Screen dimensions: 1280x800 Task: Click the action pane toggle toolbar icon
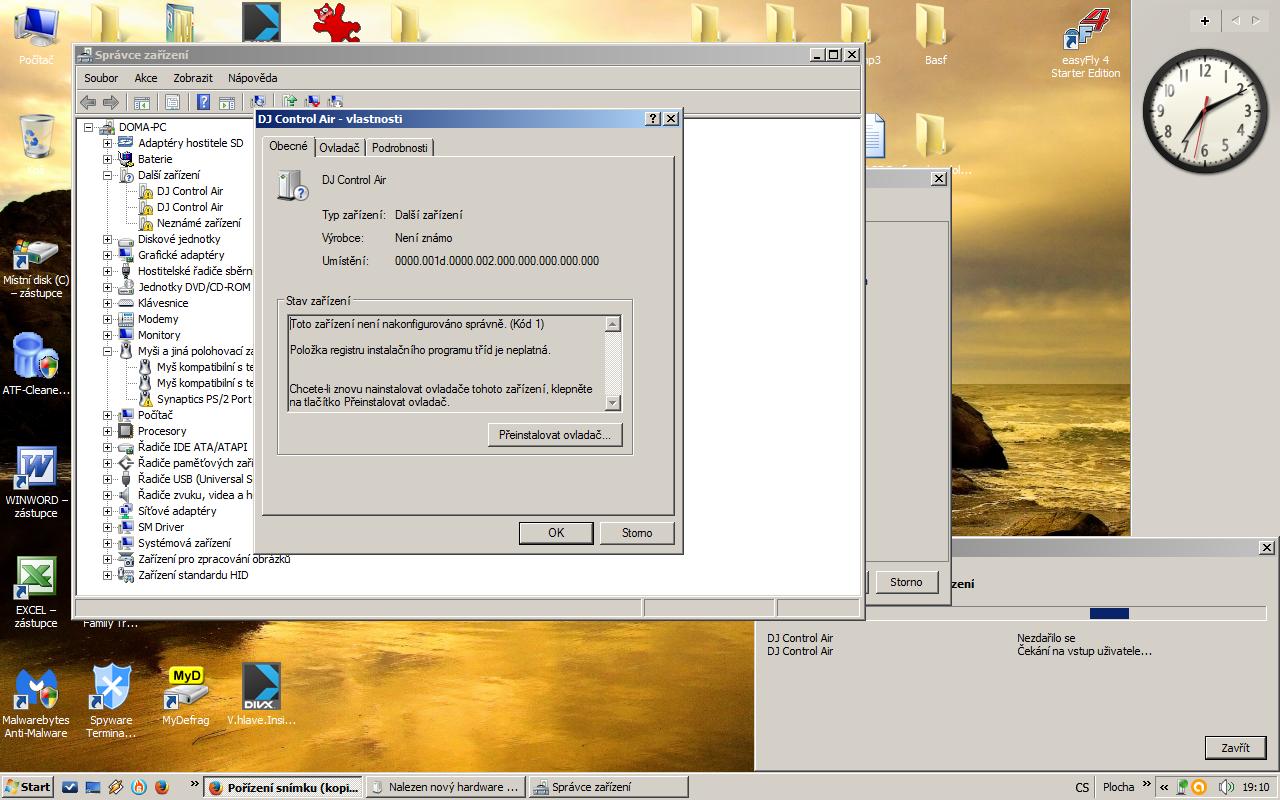coord(227,102)
